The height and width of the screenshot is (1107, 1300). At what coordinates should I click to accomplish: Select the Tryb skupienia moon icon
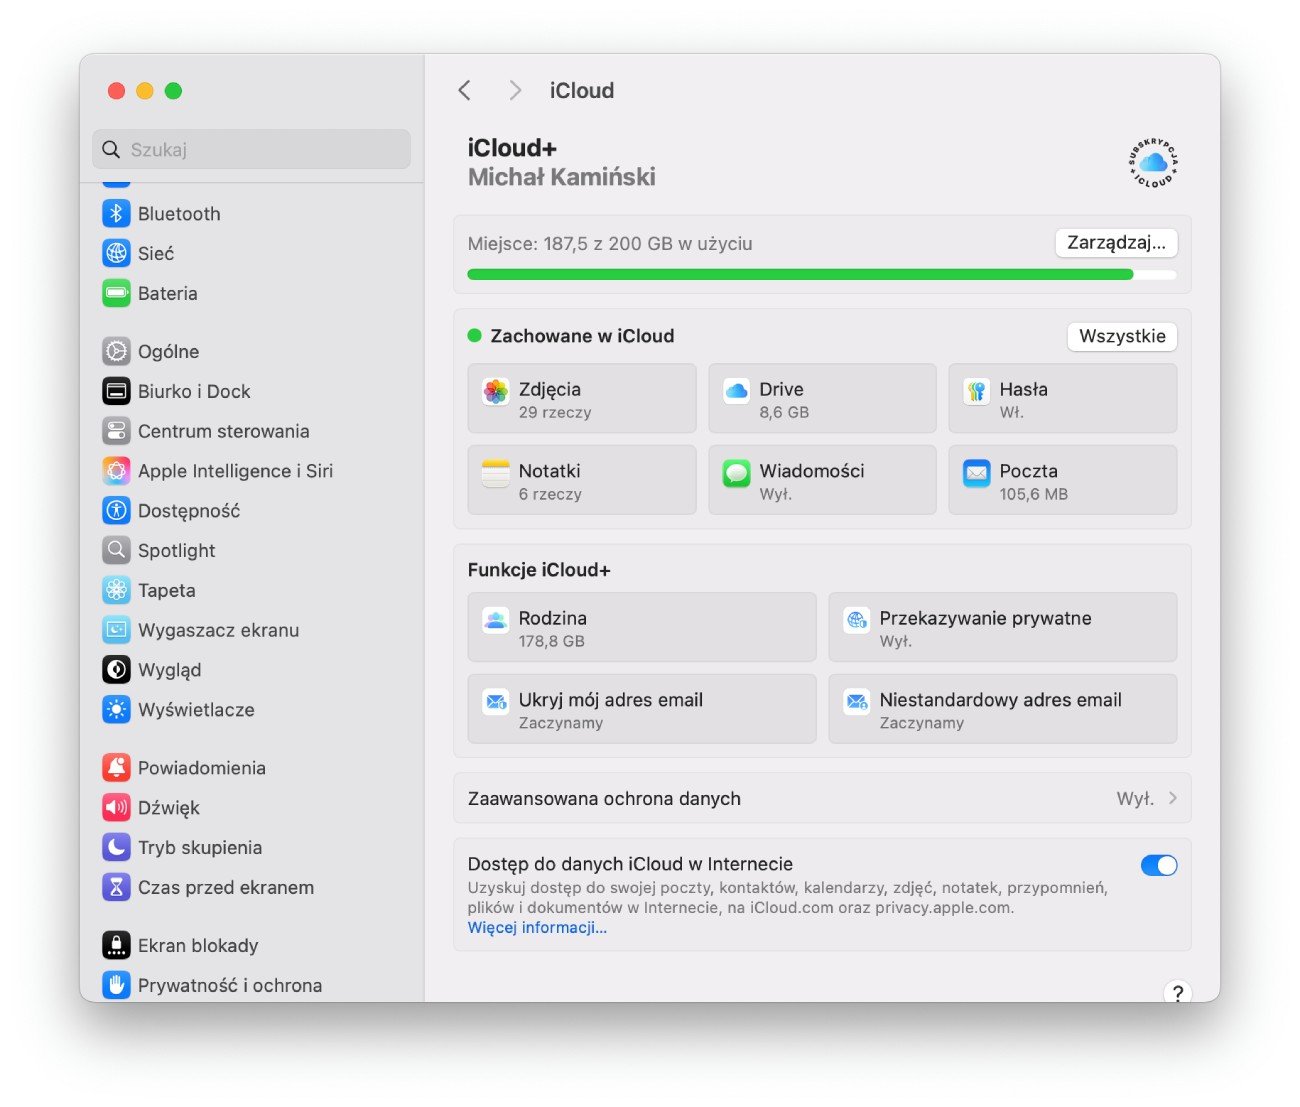[116, 847]
